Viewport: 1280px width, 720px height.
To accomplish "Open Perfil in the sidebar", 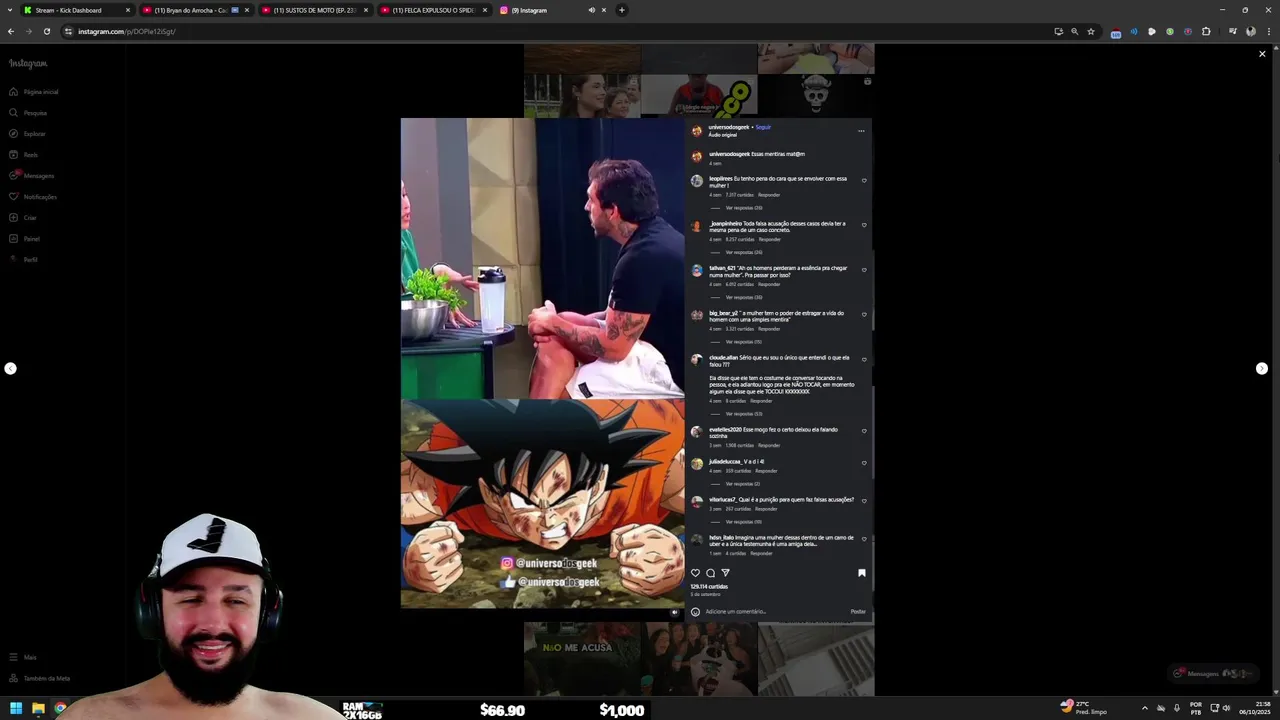I will click(24, 260).
